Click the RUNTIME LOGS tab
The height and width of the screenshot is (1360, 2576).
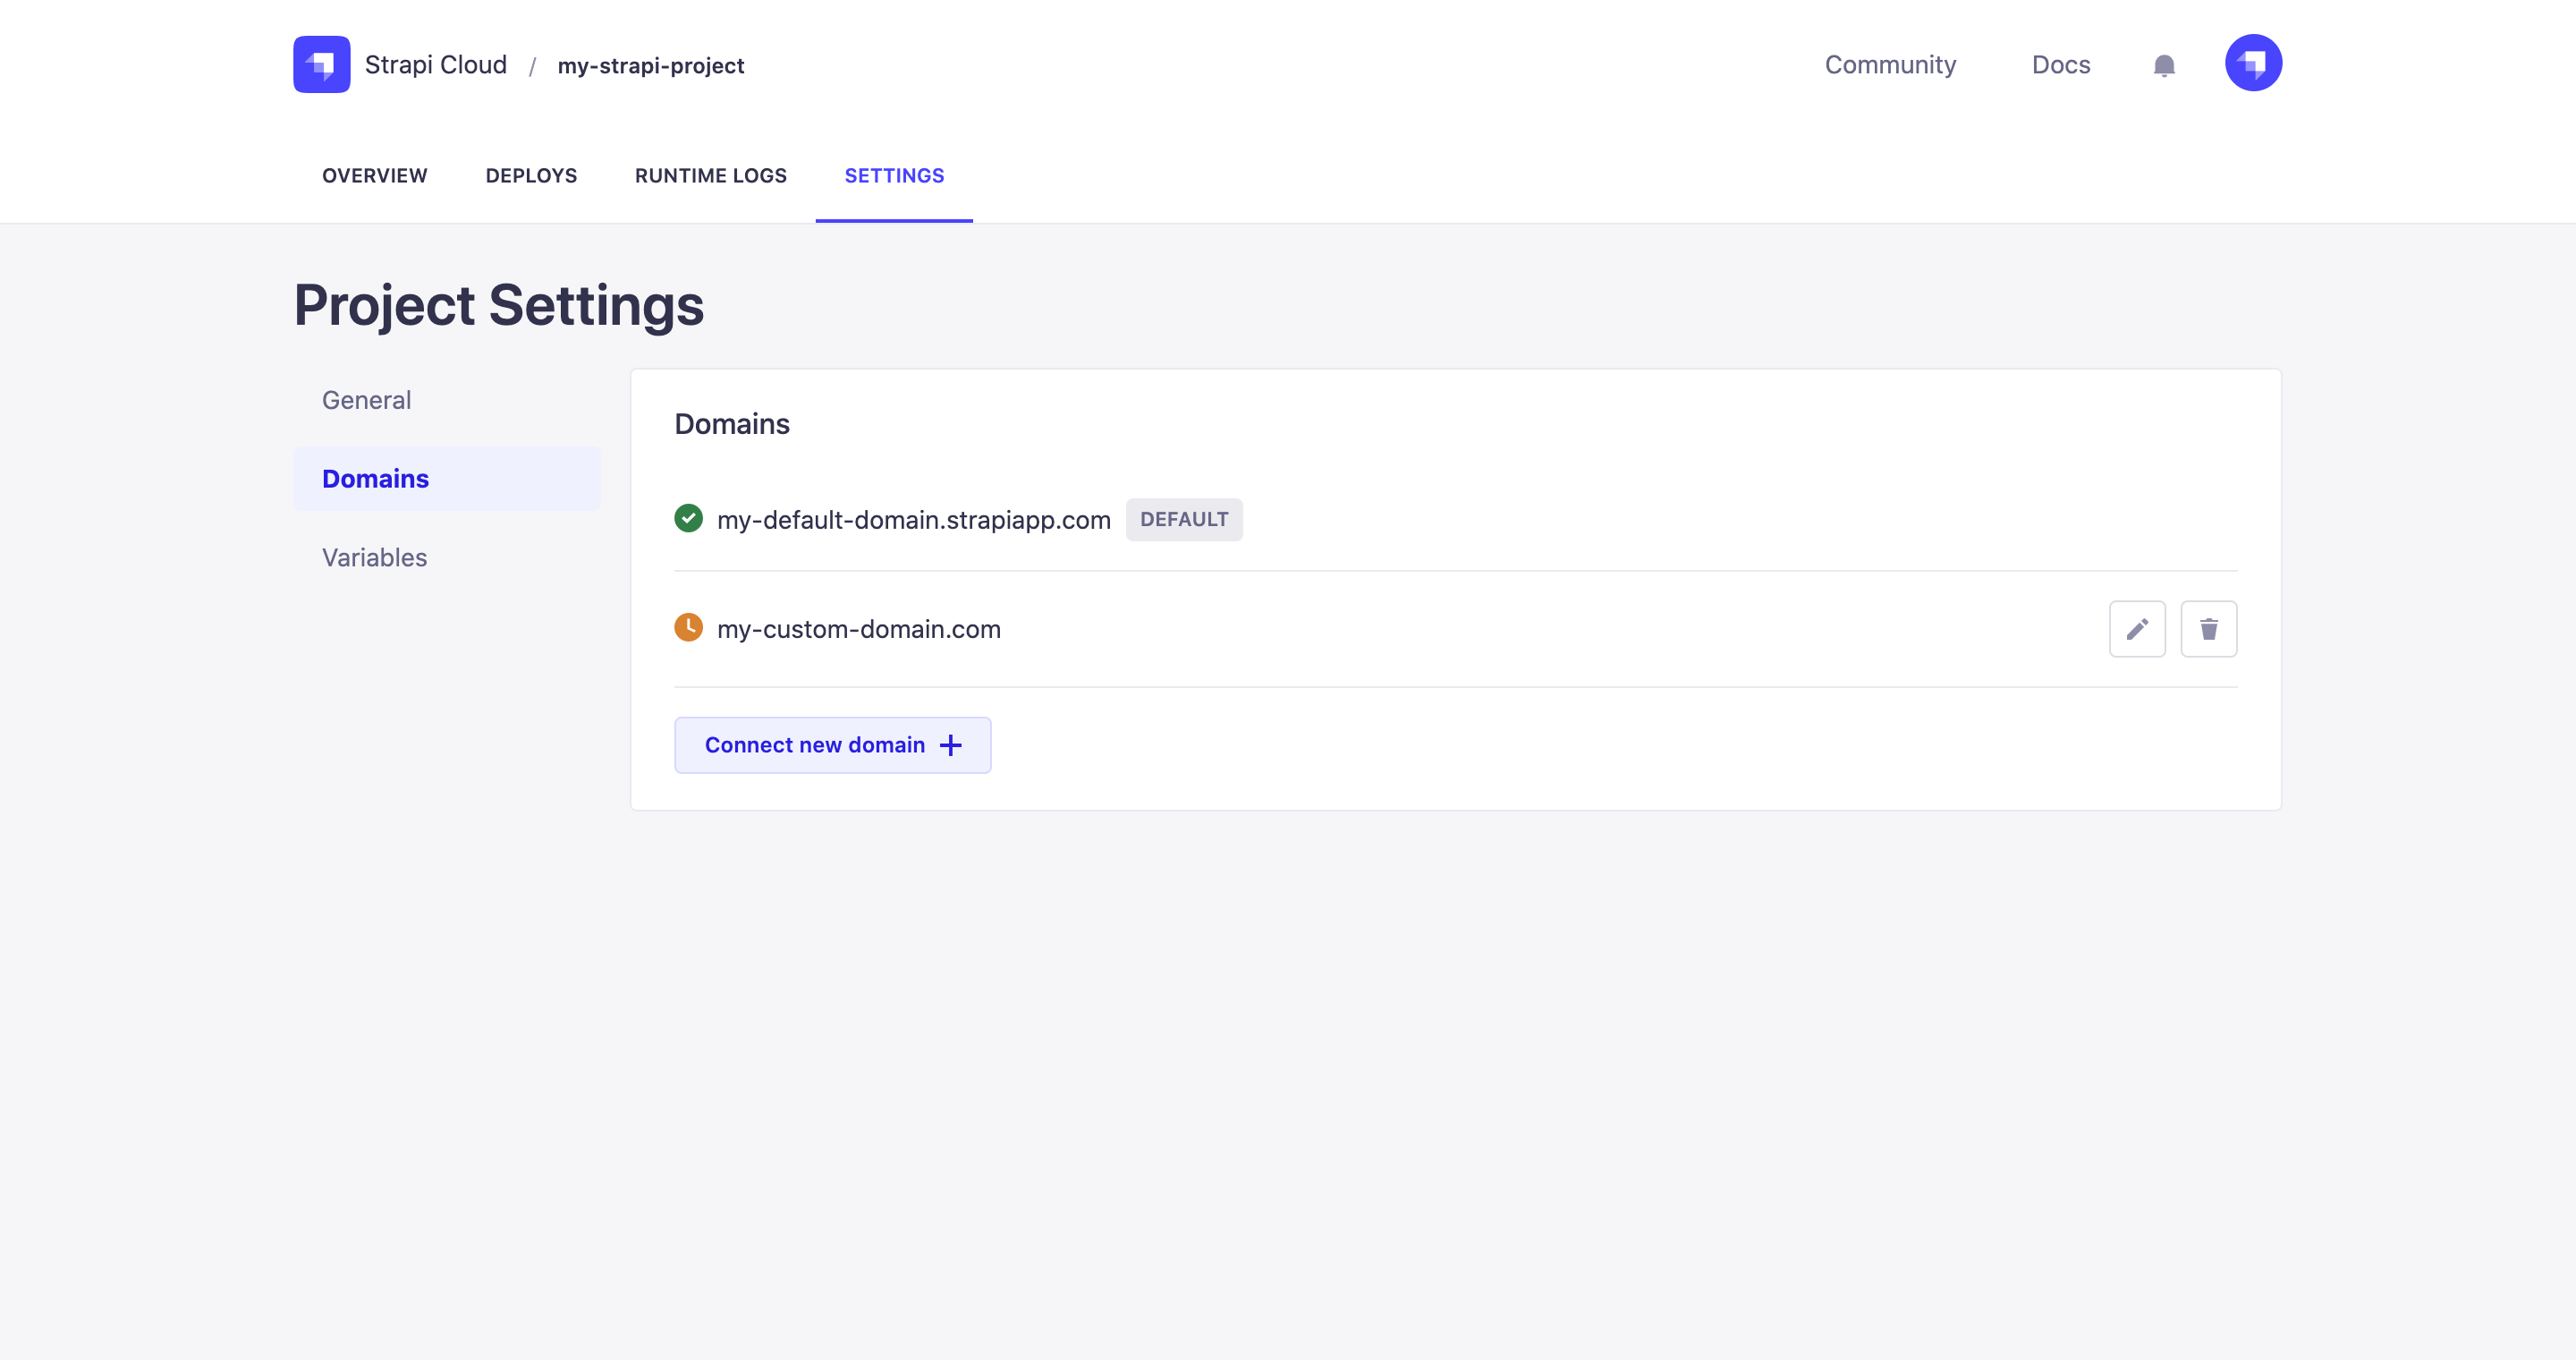(x=708, y=175)
